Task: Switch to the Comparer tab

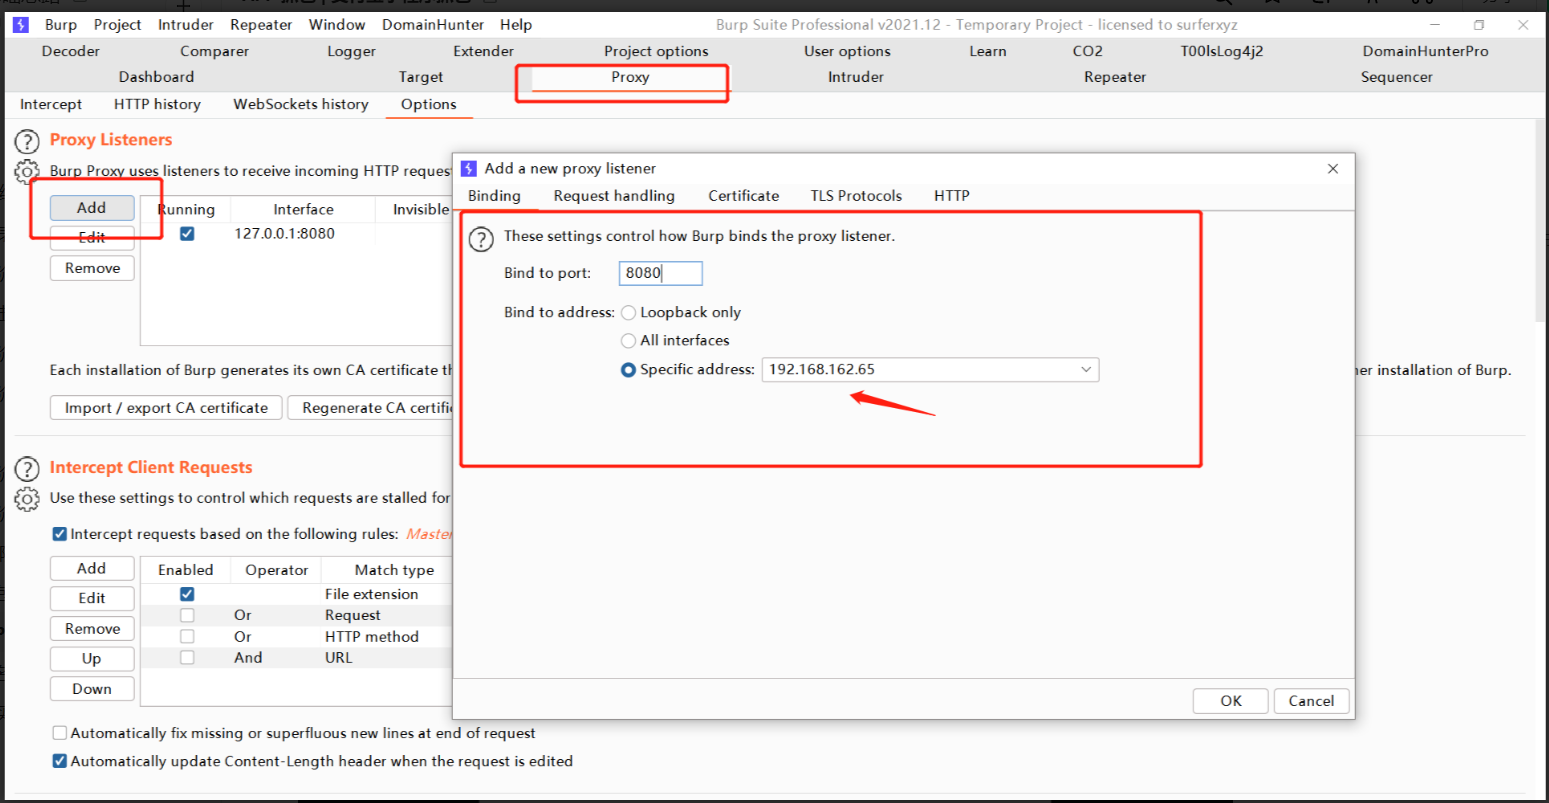Action: pyautogui.click(x=214, y=51)
